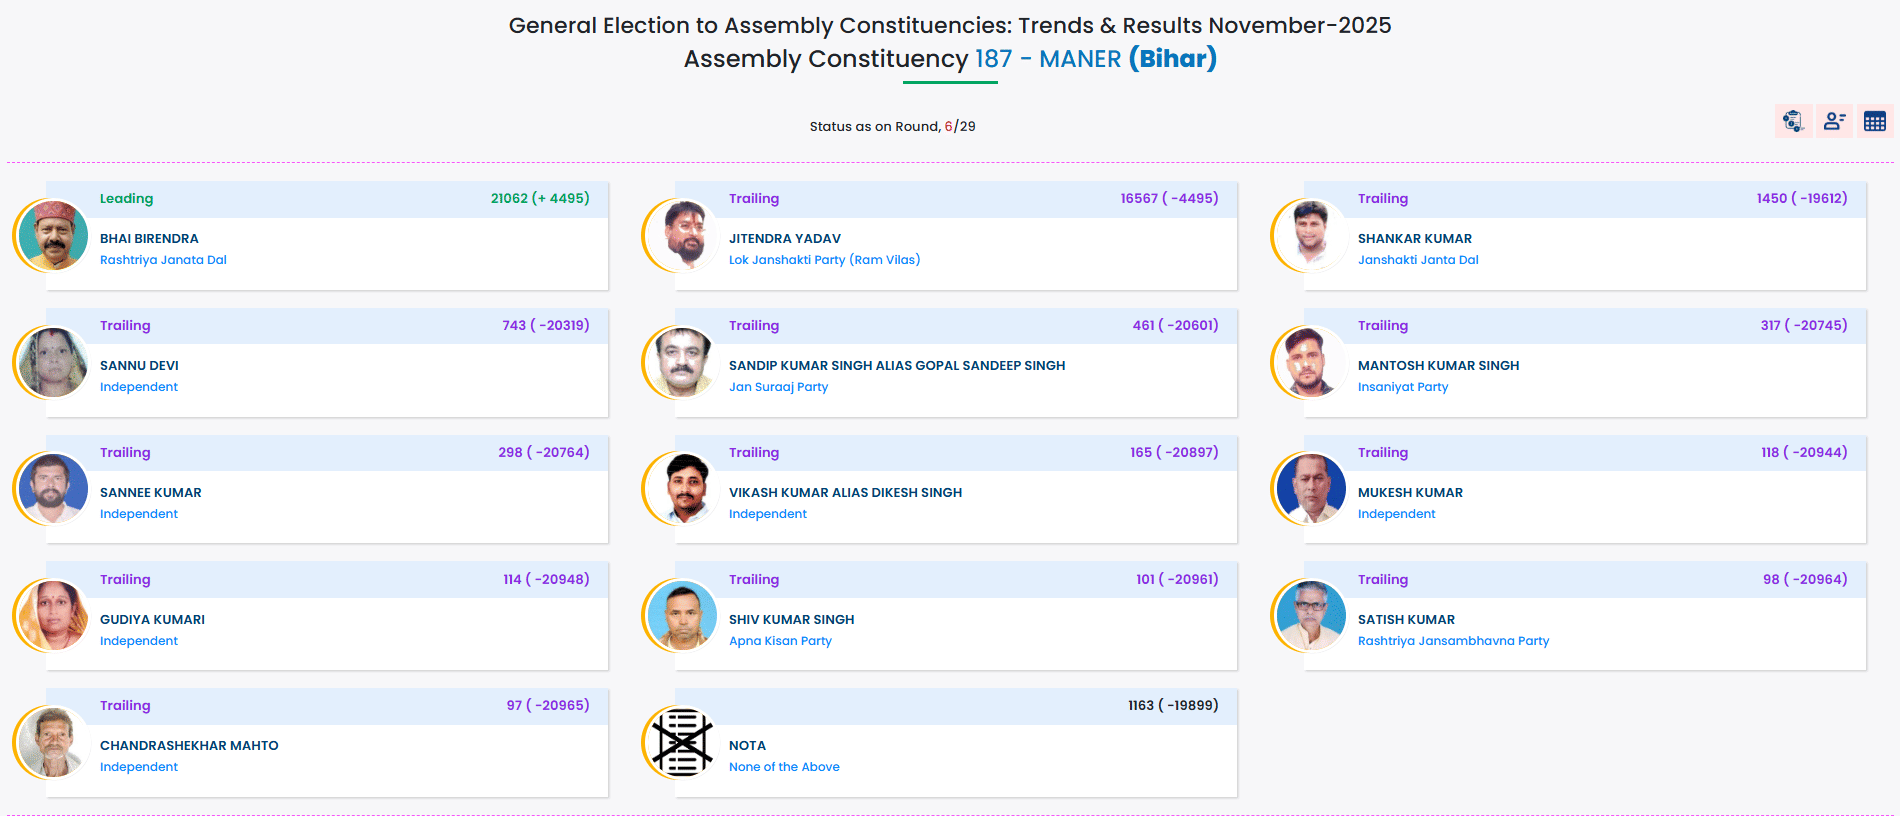Click Jitendra Yadav's profile photo

click(x=682, y=236)
